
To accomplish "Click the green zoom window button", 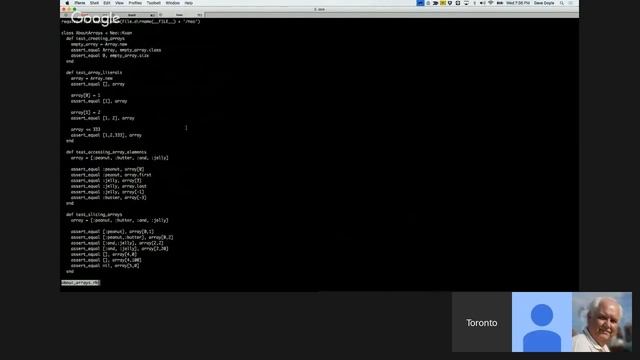I will pos(74,9).
